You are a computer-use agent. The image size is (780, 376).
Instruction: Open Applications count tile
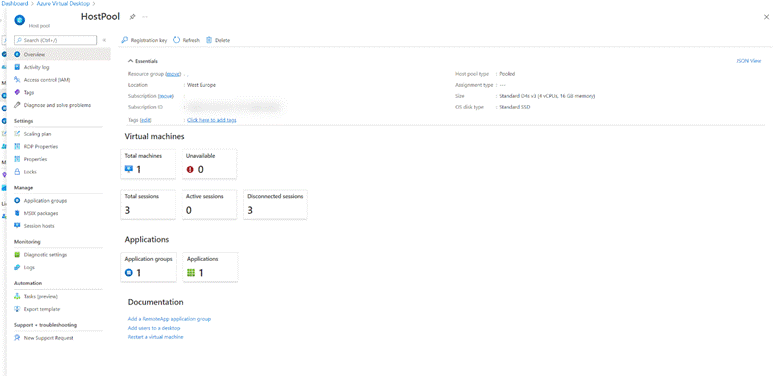click(210, 267)
